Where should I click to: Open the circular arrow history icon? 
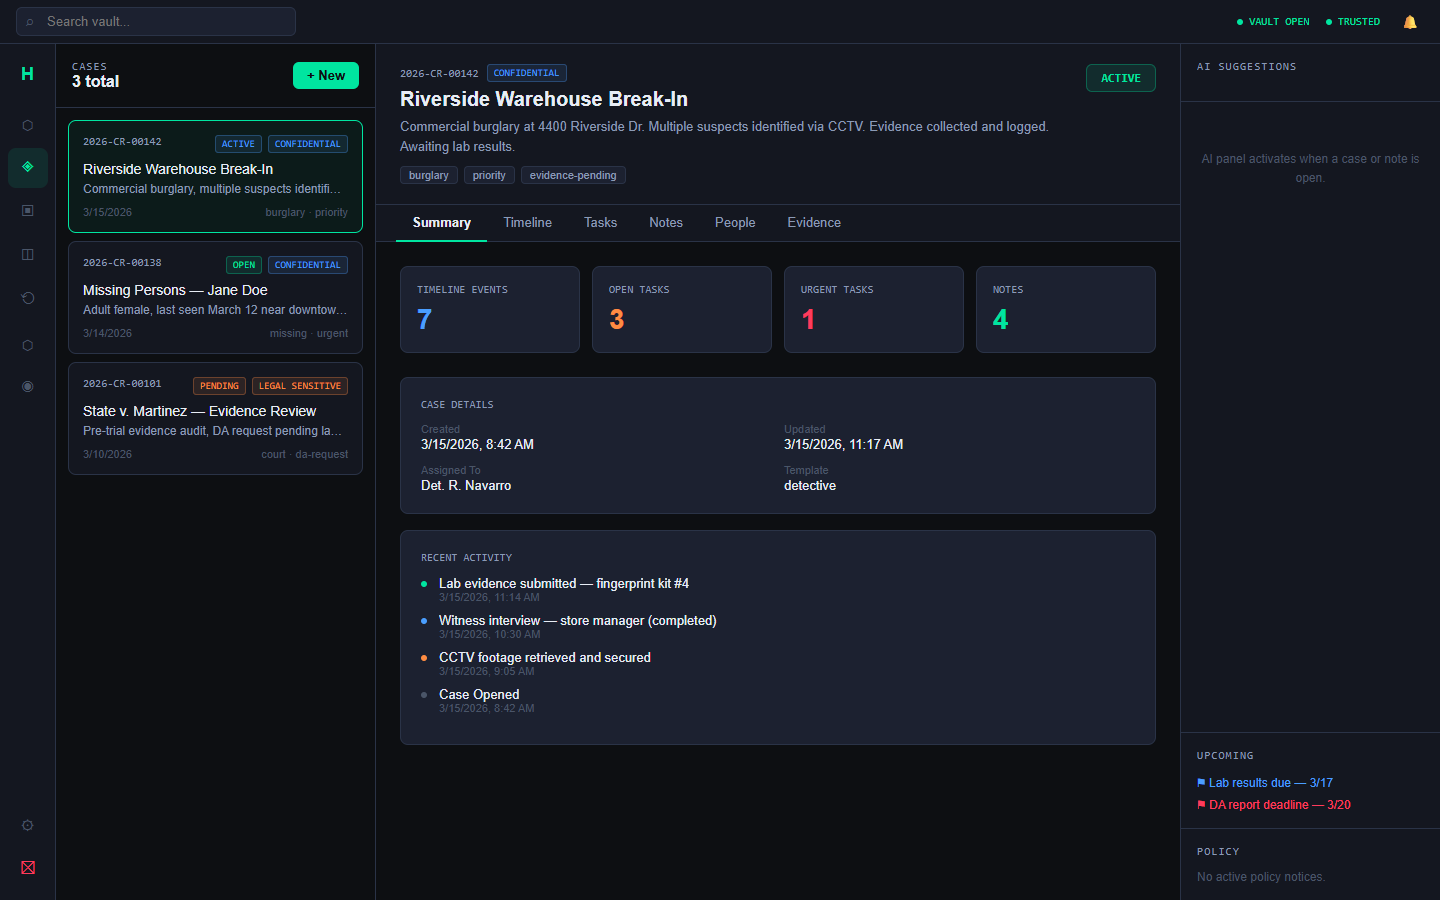coord(28,298)
